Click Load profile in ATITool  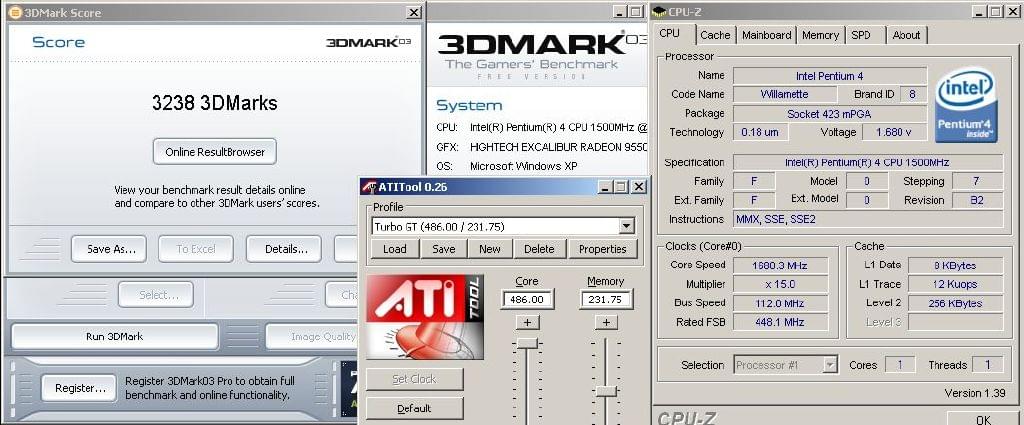point(394,249)
